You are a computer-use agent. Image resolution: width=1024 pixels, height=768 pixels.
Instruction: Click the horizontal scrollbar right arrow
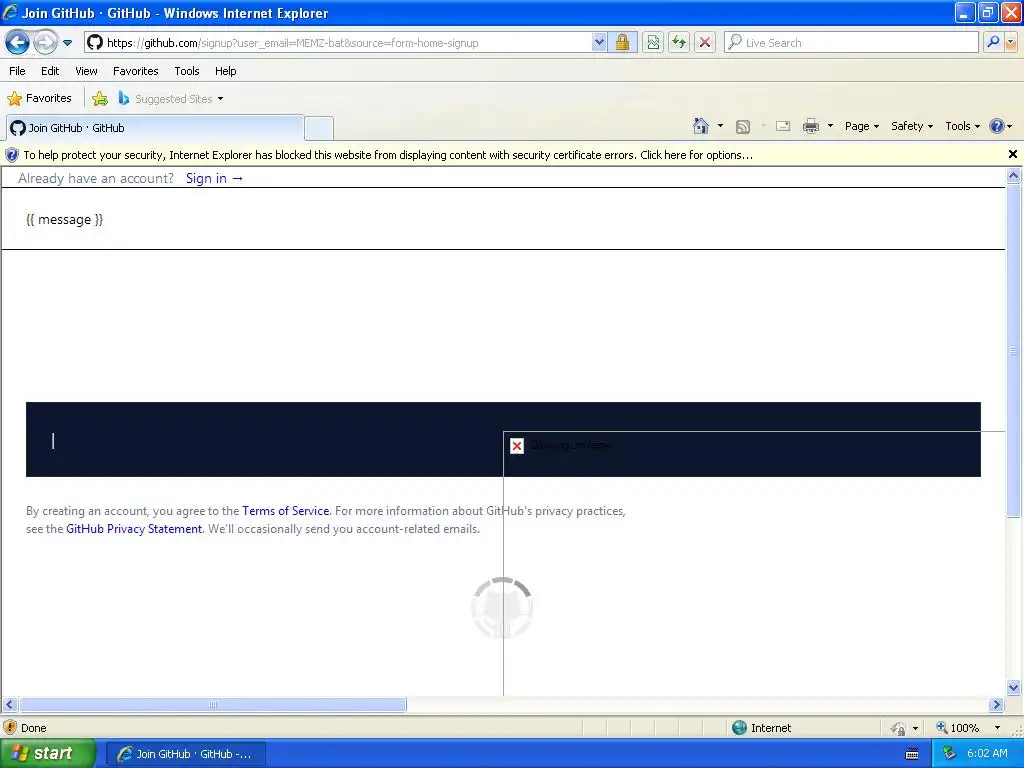tap(997, 705)
